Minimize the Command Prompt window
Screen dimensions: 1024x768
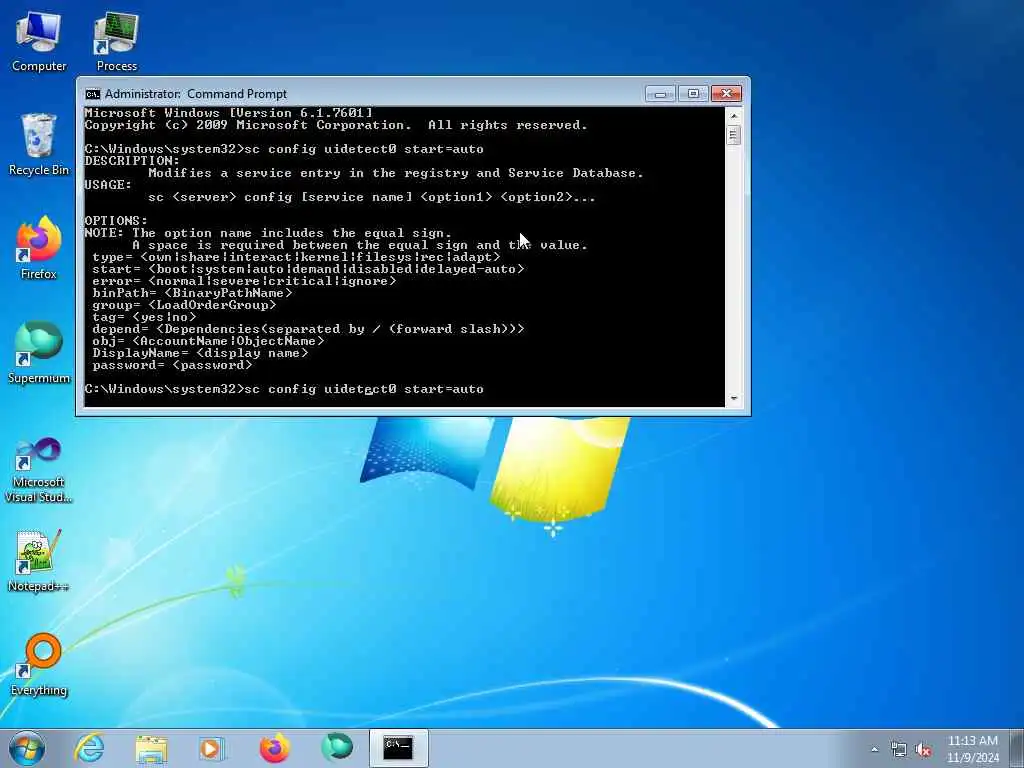[x=660, y=94]
